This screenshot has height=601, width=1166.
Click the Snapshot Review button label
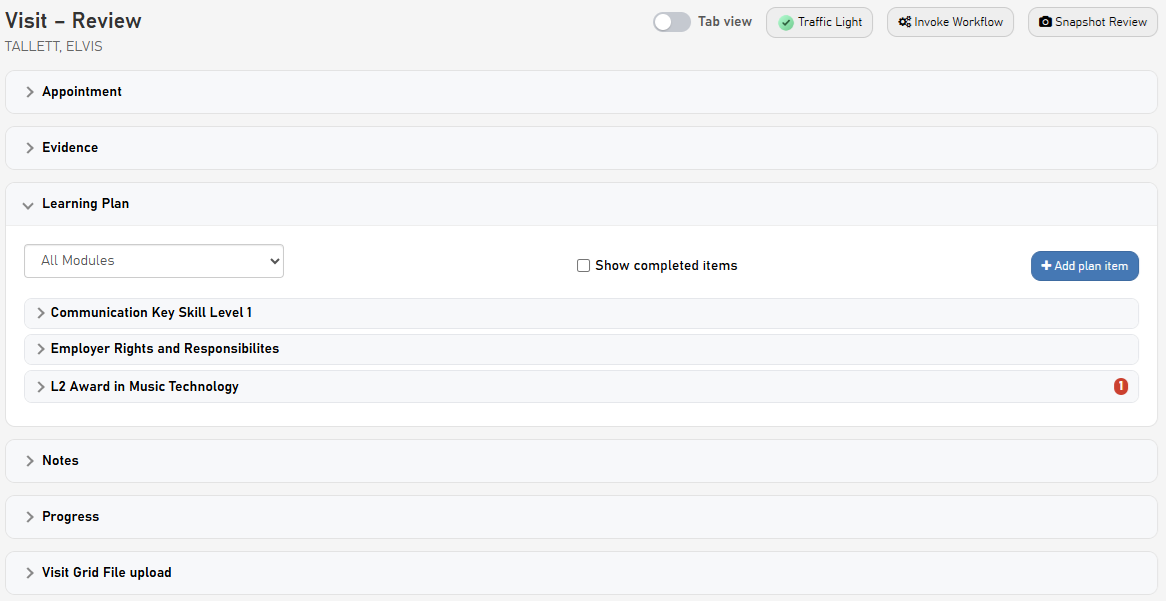pos(1101,22)
